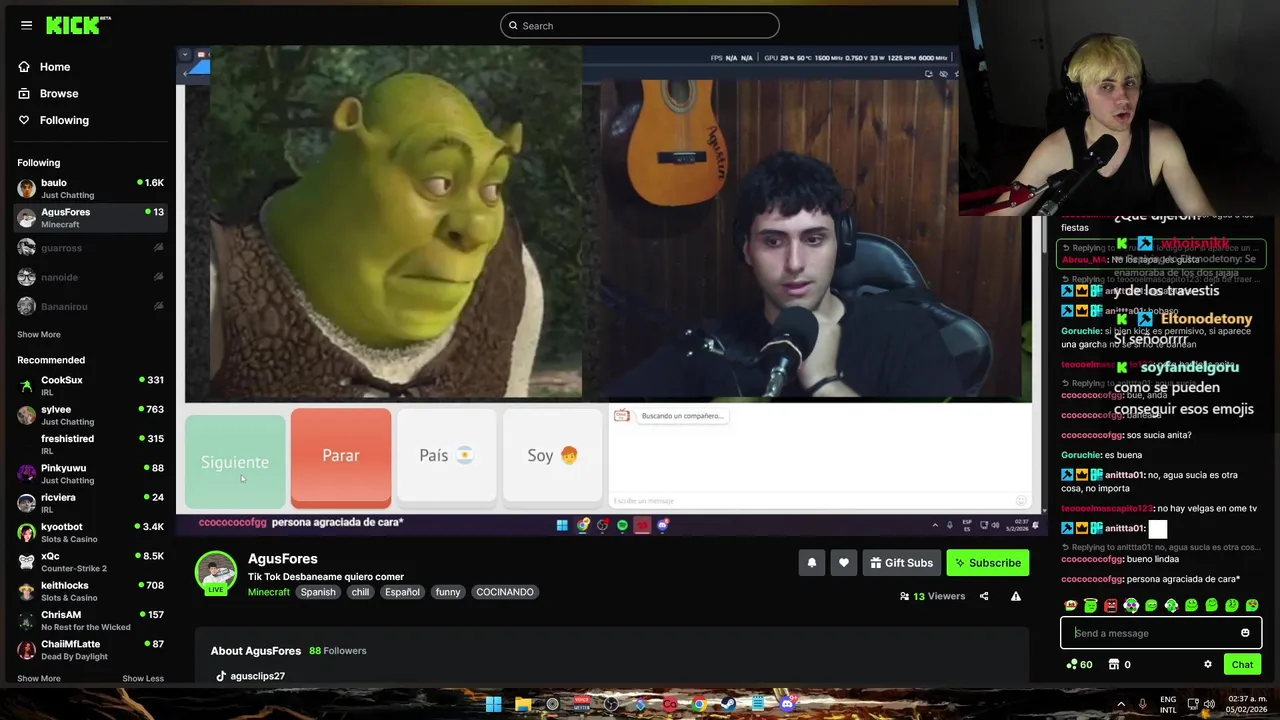
Task: Click the Minecraft category link
Action: 269,592
